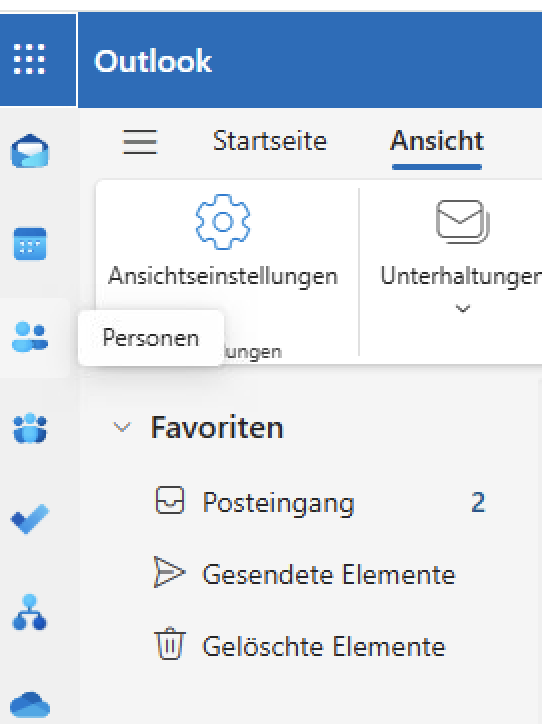Screen dimensions: 542x724
Task: Click the Ansichtseinstellungen gear icon
Action: point(223,222)
